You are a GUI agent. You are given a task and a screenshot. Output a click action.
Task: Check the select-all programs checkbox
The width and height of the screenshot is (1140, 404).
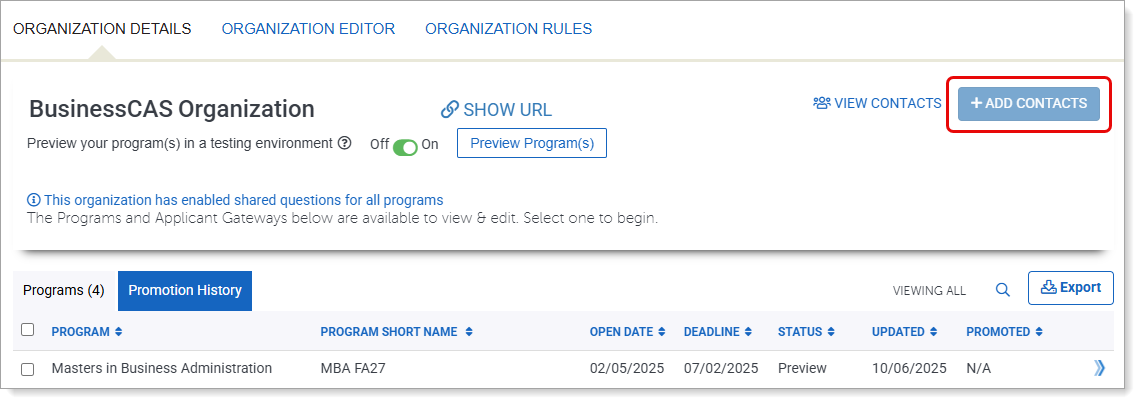coord(28,330)
